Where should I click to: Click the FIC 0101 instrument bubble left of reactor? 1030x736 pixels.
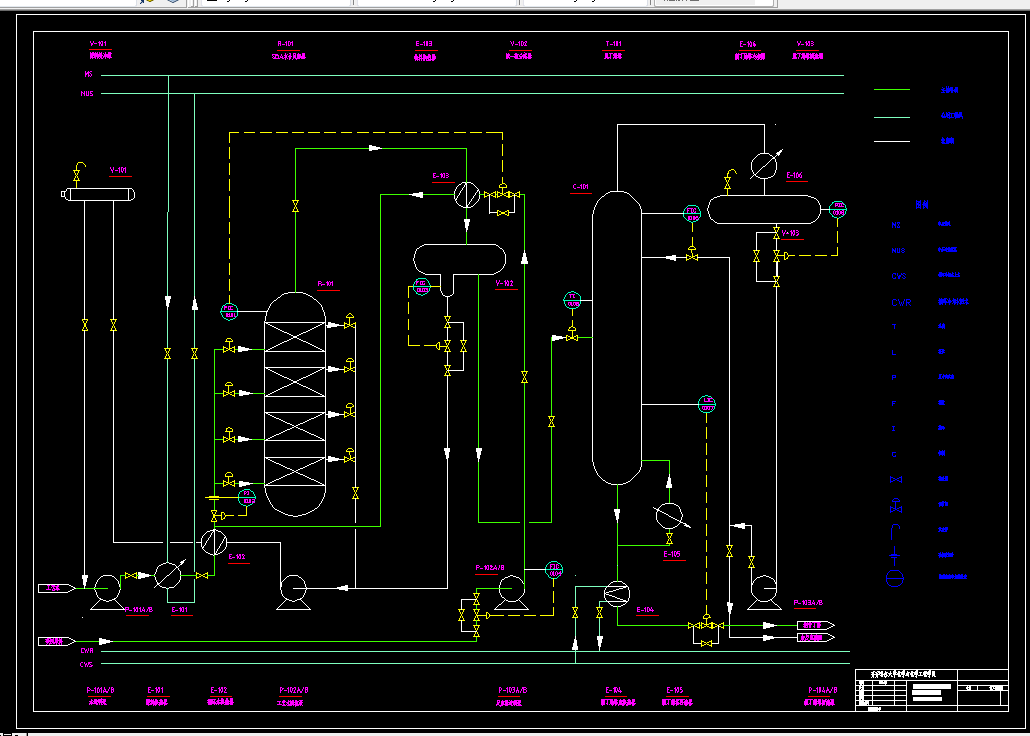pos(229,312)
